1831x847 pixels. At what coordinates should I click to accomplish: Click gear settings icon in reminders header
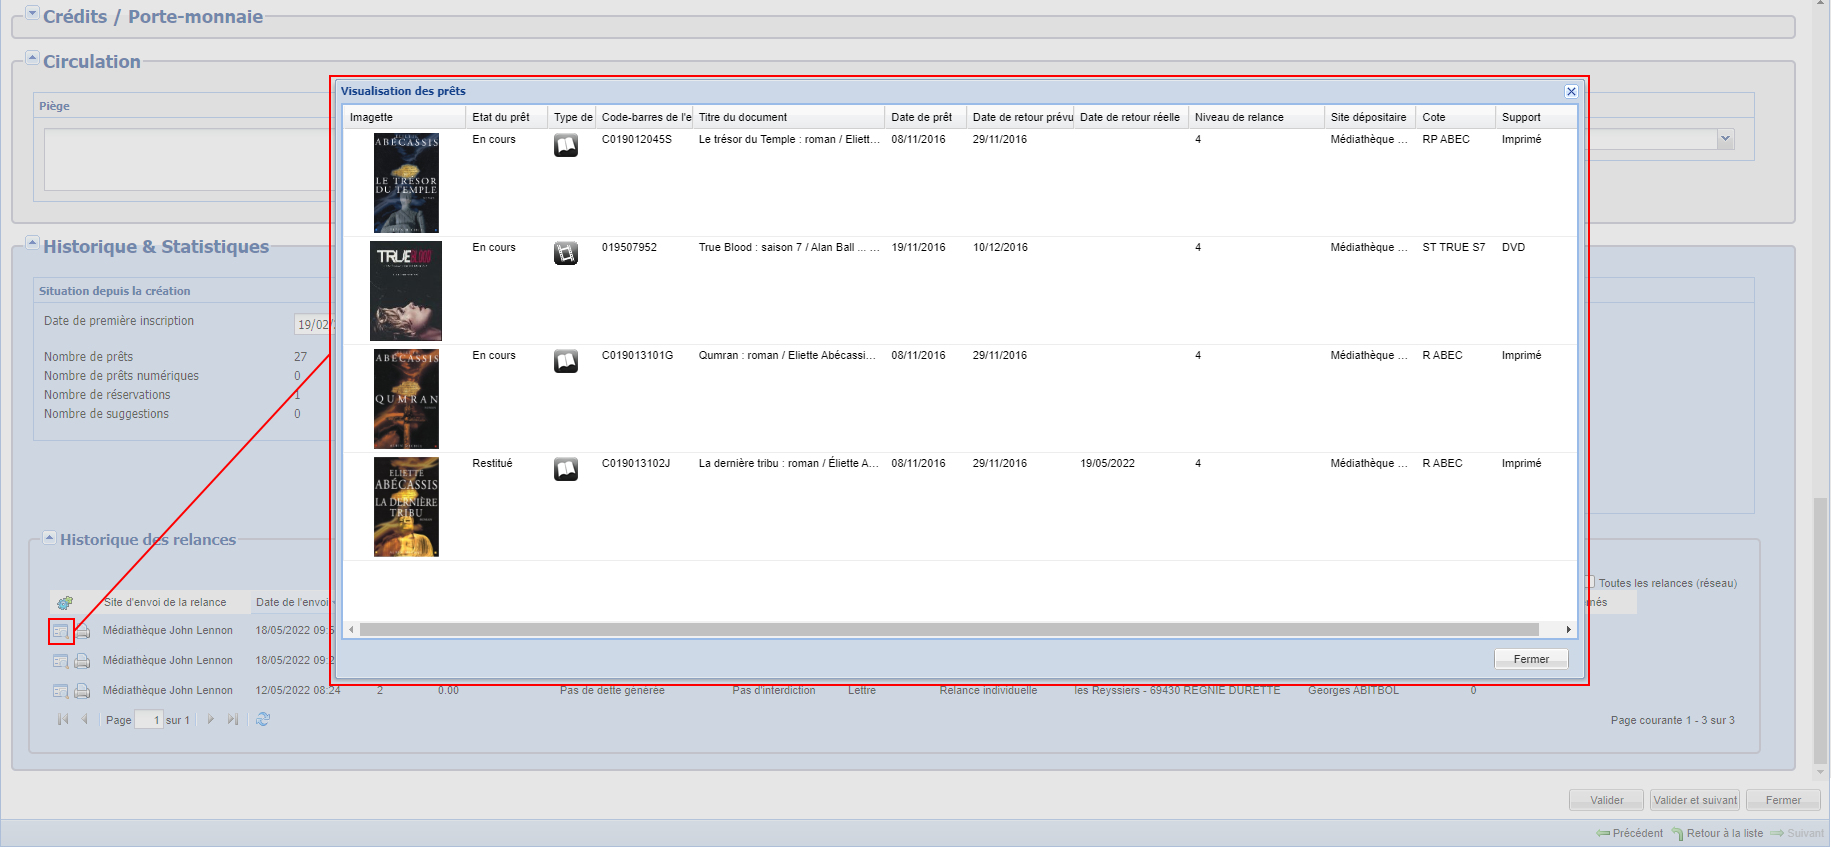65,603
